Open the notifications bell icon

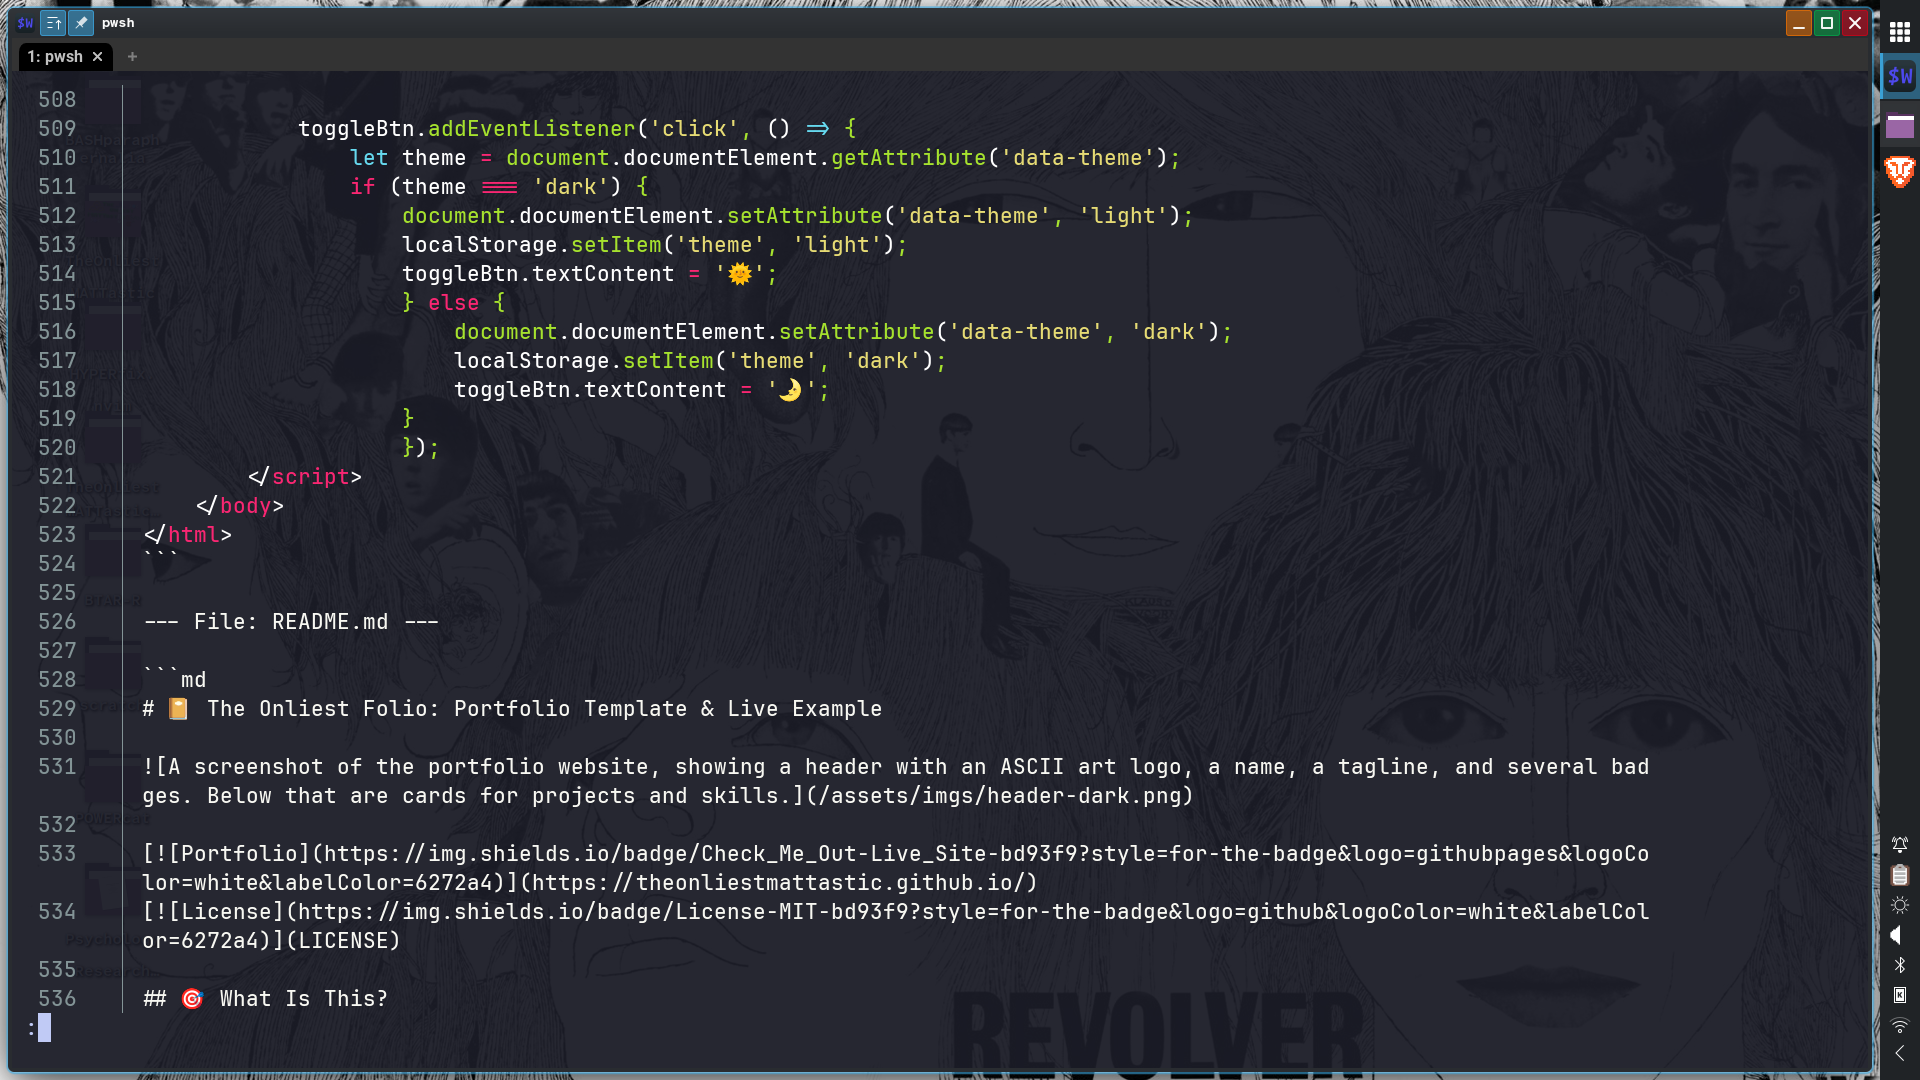click(1899, 844)
